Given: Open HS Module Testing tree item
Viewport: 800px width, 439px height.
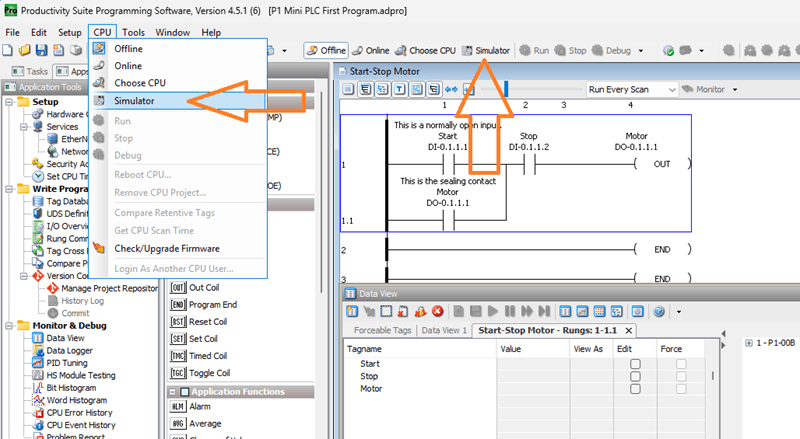Looking at the screenshot, I should [74, 375].
